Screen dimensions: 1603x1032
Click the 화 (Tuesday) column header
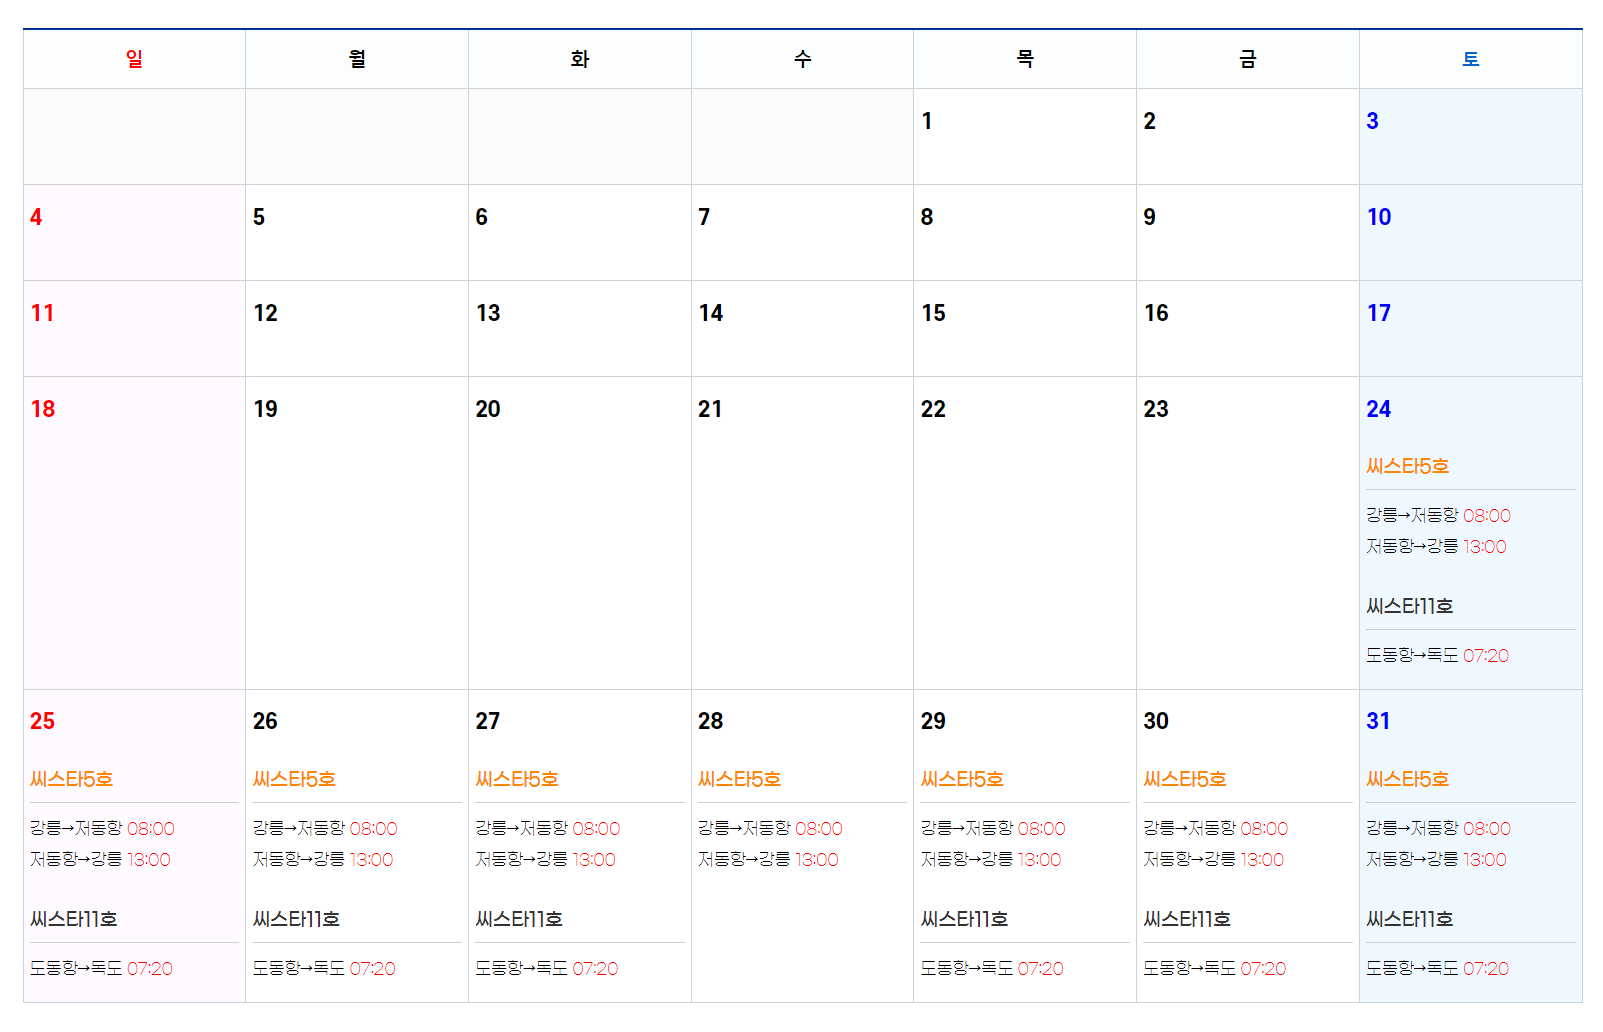580,59
